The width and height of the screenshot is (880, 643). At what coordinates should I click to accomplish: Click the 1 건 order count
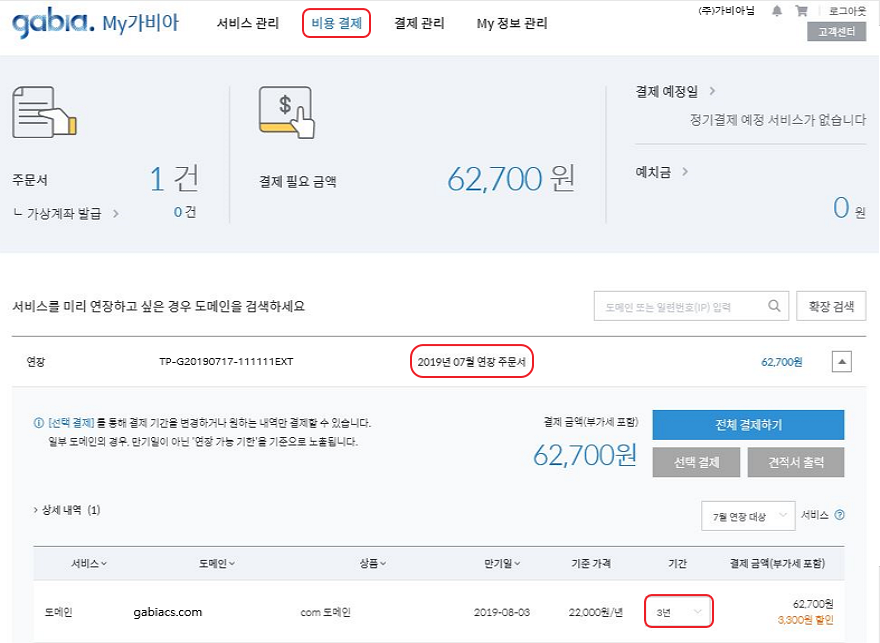tap(174, 178)
